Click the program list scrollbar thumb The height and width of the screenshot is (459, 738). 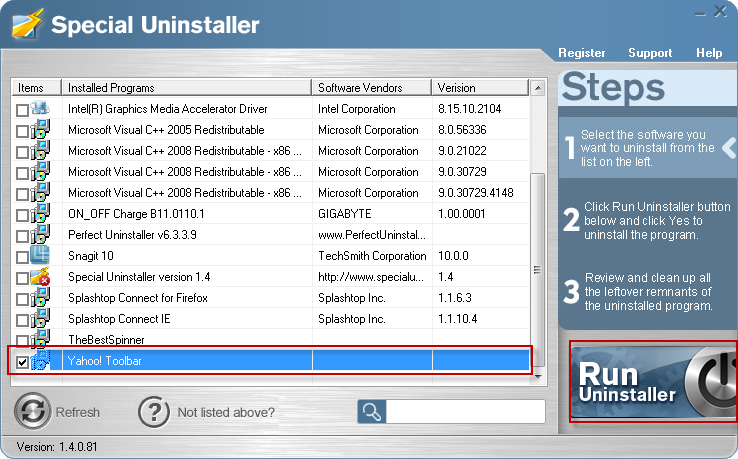coord(537,270)
